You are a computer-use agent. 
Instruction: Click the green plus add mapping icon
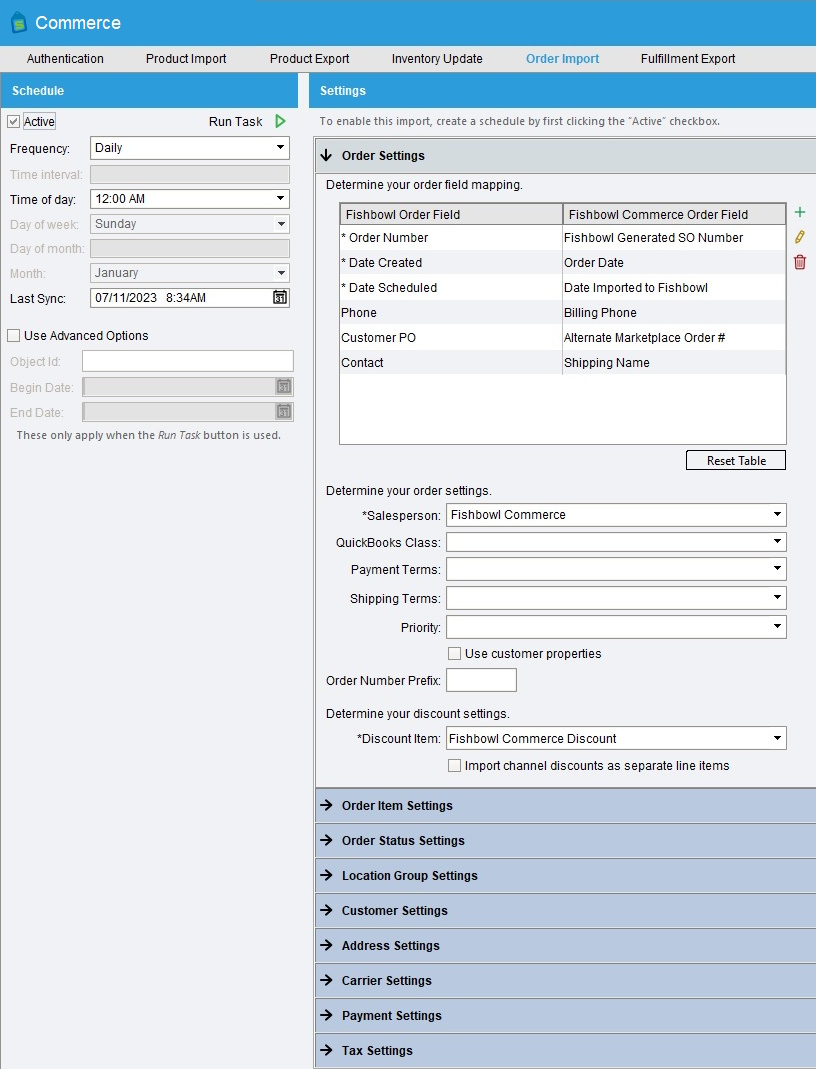click(x=799, y=212)
